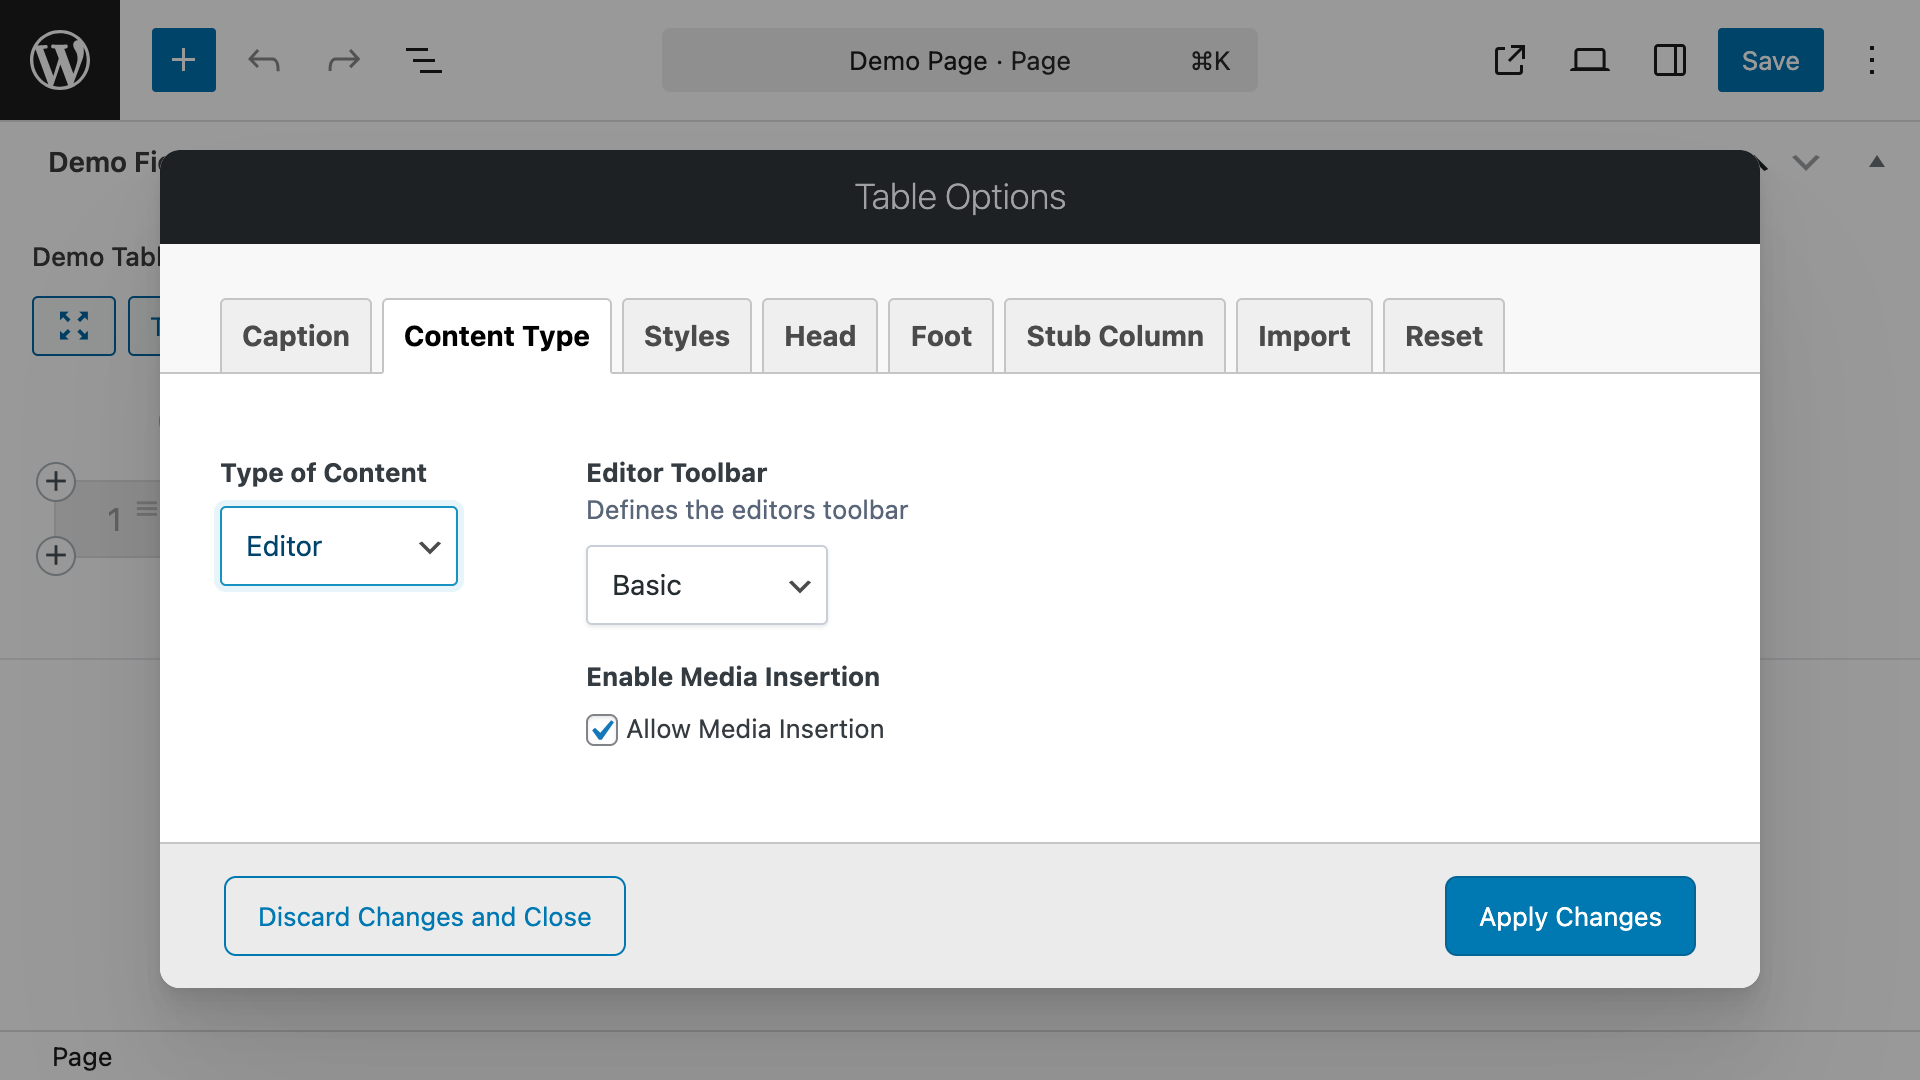This screenshot has height=1080, width=1920.
Task: Open the laptop preview device icon
Action: point(1589,60)
